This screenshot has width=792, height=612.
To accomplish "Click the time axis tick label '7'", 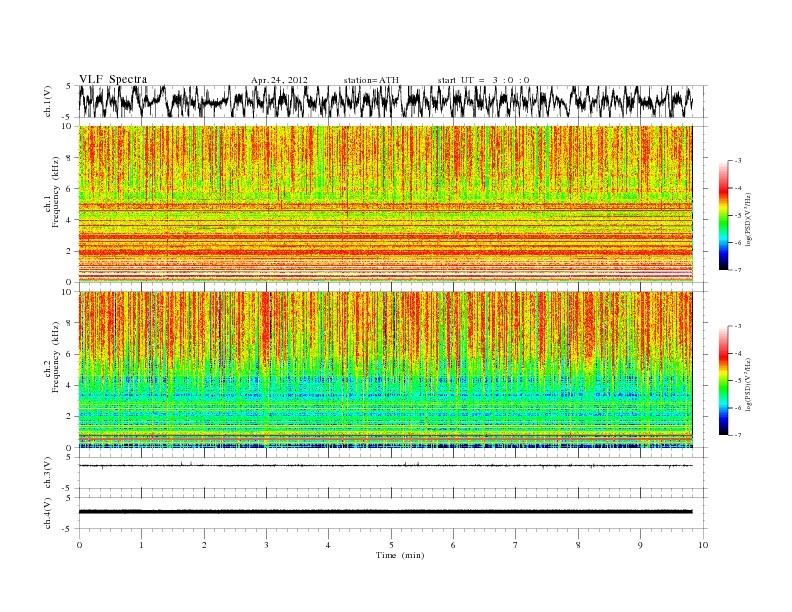I will 516,545.
